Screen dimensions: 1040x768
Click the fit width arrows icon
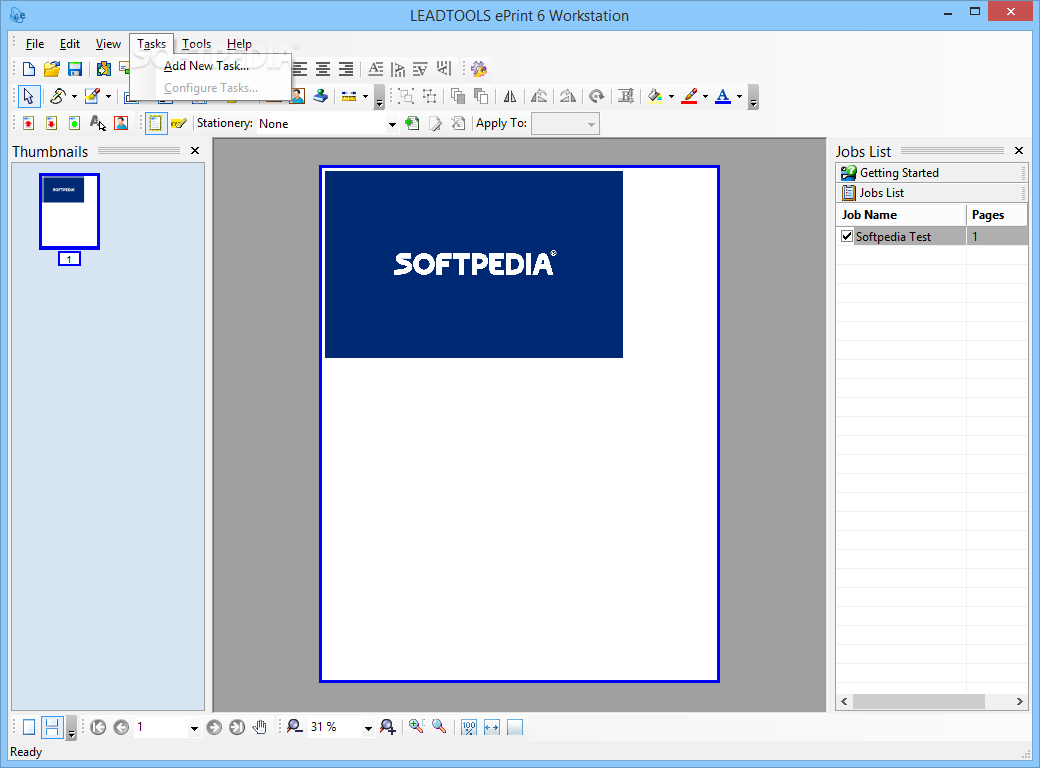[491, 728]
